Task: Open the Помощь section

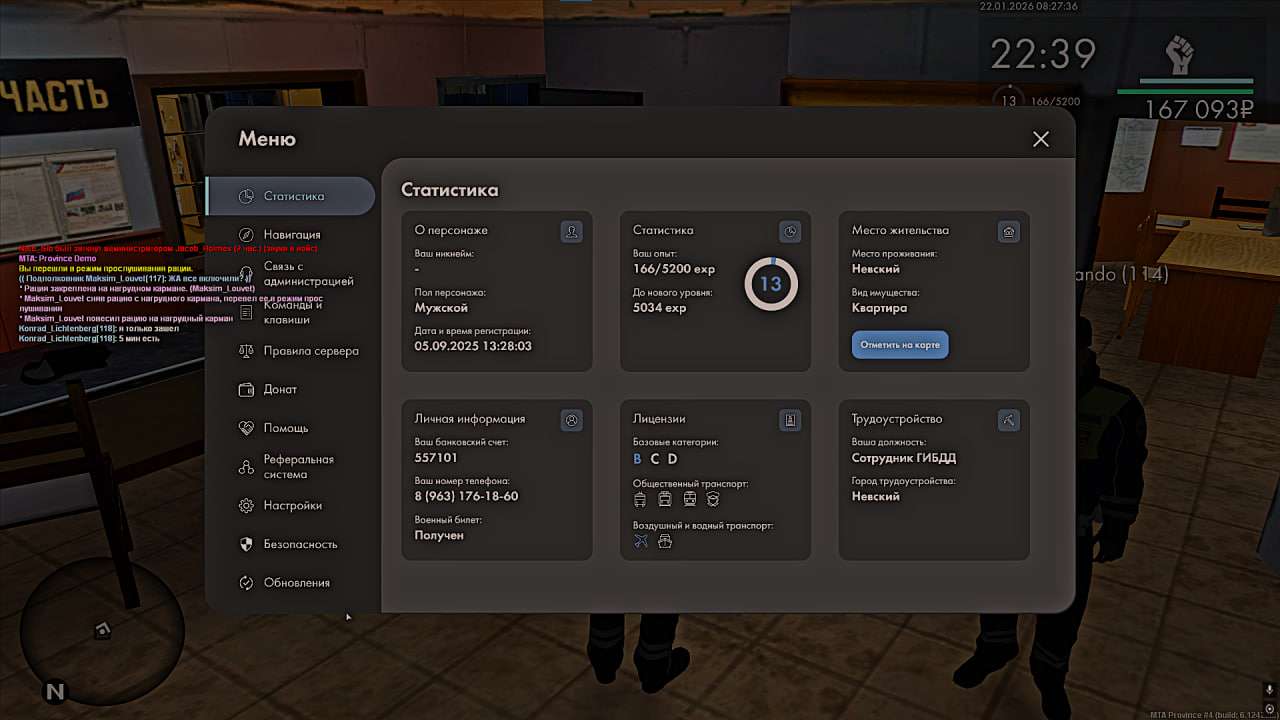Action: click(285, 428)
